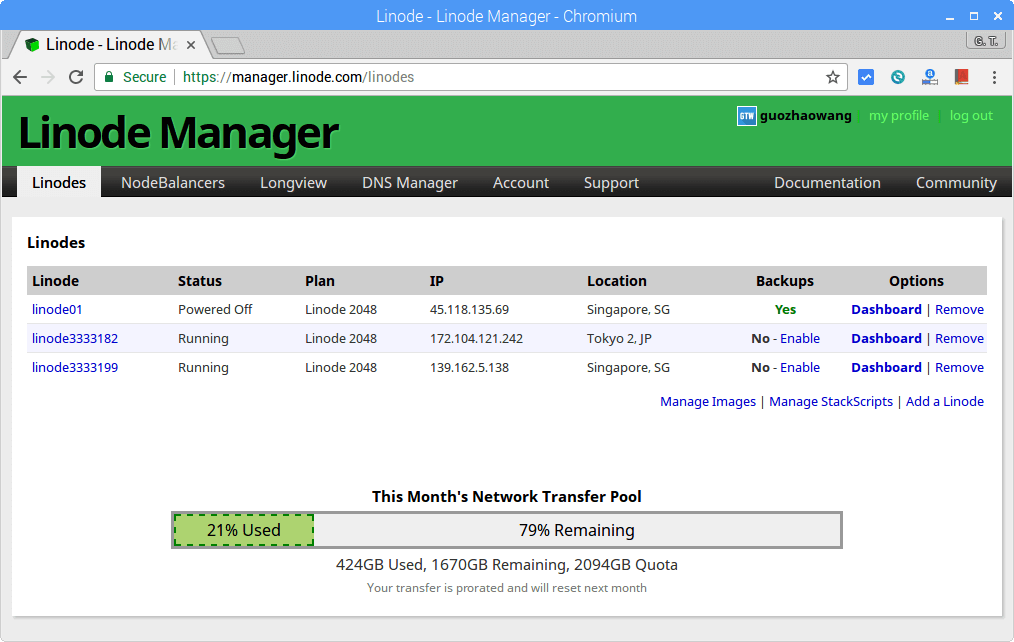Open the Chromium three-dot menu
The height and width of the screenshot is (642, 1014).
pos(993,76)
